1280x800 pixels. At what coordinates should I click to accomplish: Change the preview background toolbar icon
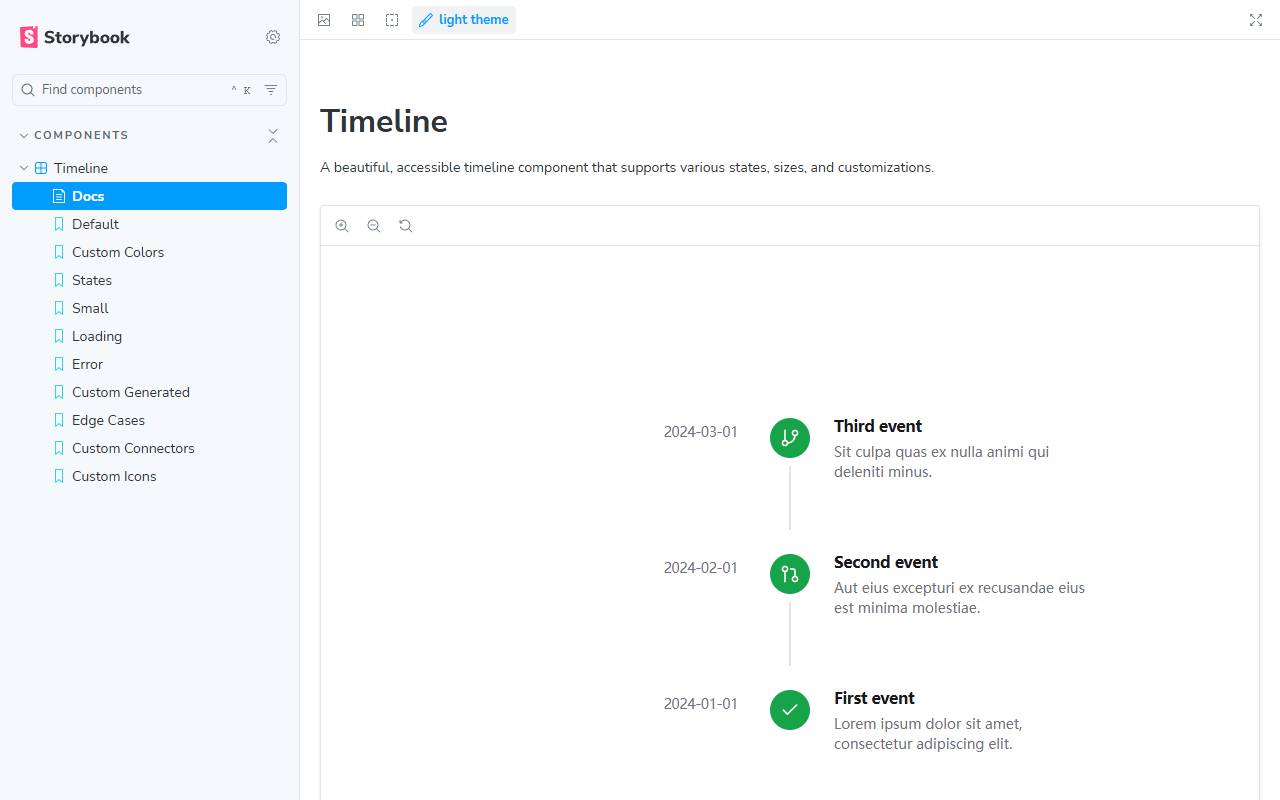324,20
